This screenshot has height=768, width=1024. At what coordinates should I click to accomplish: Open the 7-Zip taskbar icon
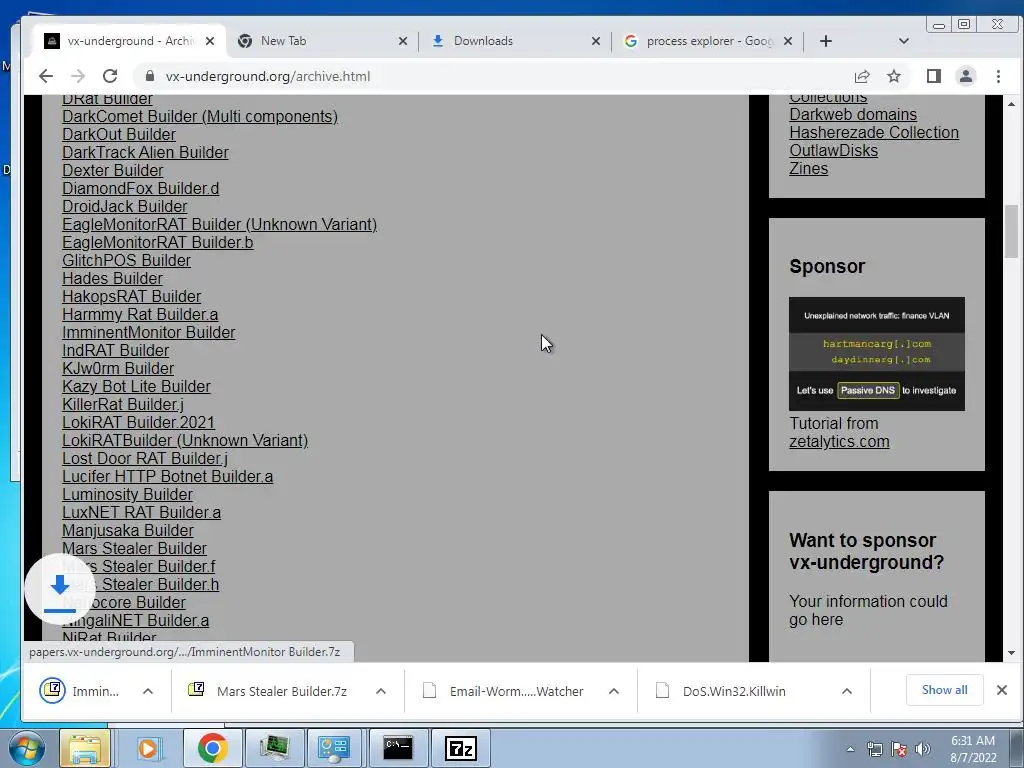pos(461,748)
